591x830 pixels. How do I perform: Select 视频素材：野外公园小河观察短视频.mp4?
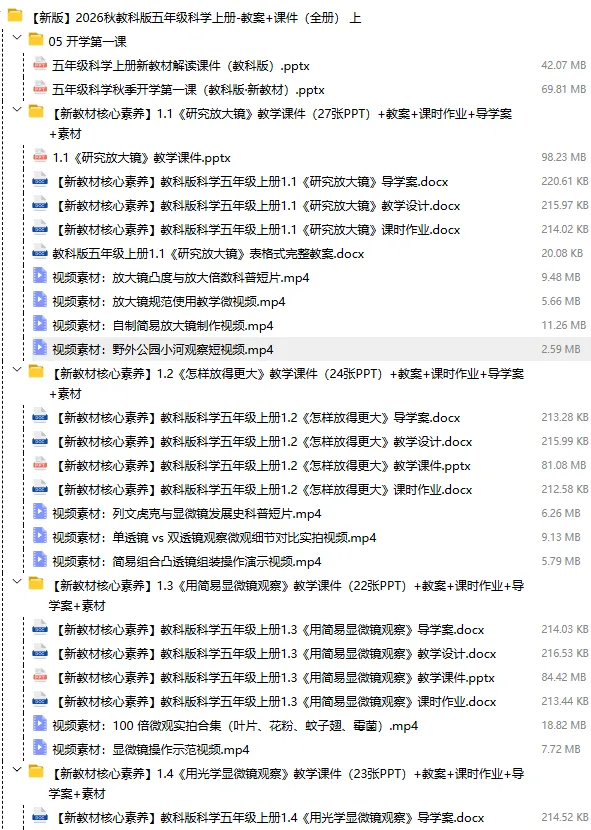[x=163, y=349]
